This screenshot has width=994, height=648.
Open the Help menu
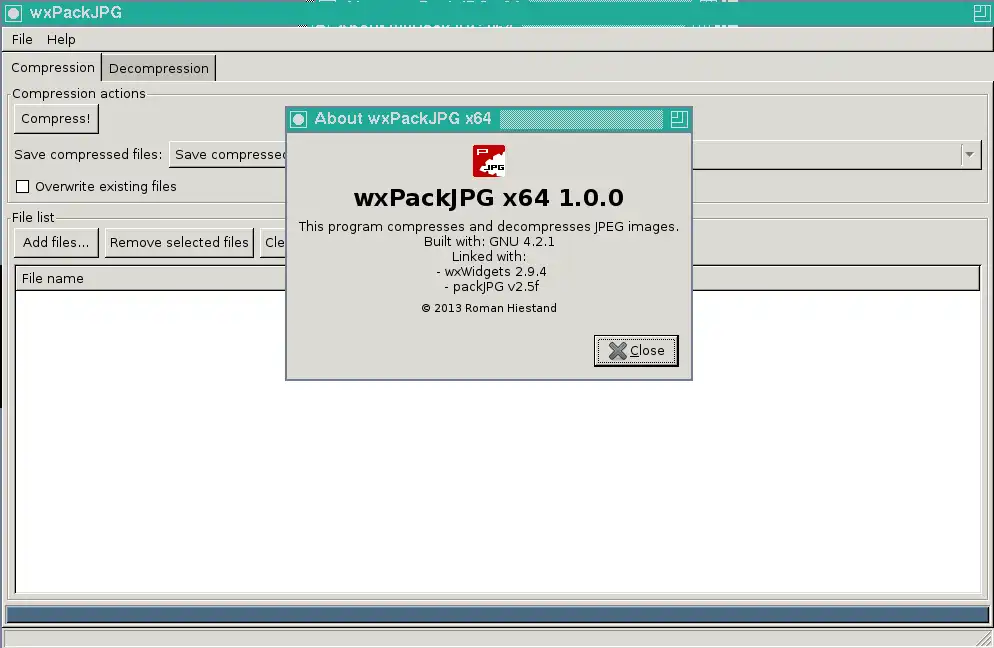tap(61, 39)
